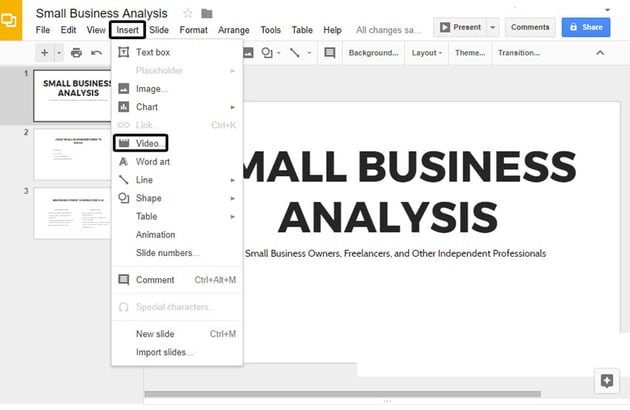Click the All changes saved status text
630x410 pixels.
[389, 30]
